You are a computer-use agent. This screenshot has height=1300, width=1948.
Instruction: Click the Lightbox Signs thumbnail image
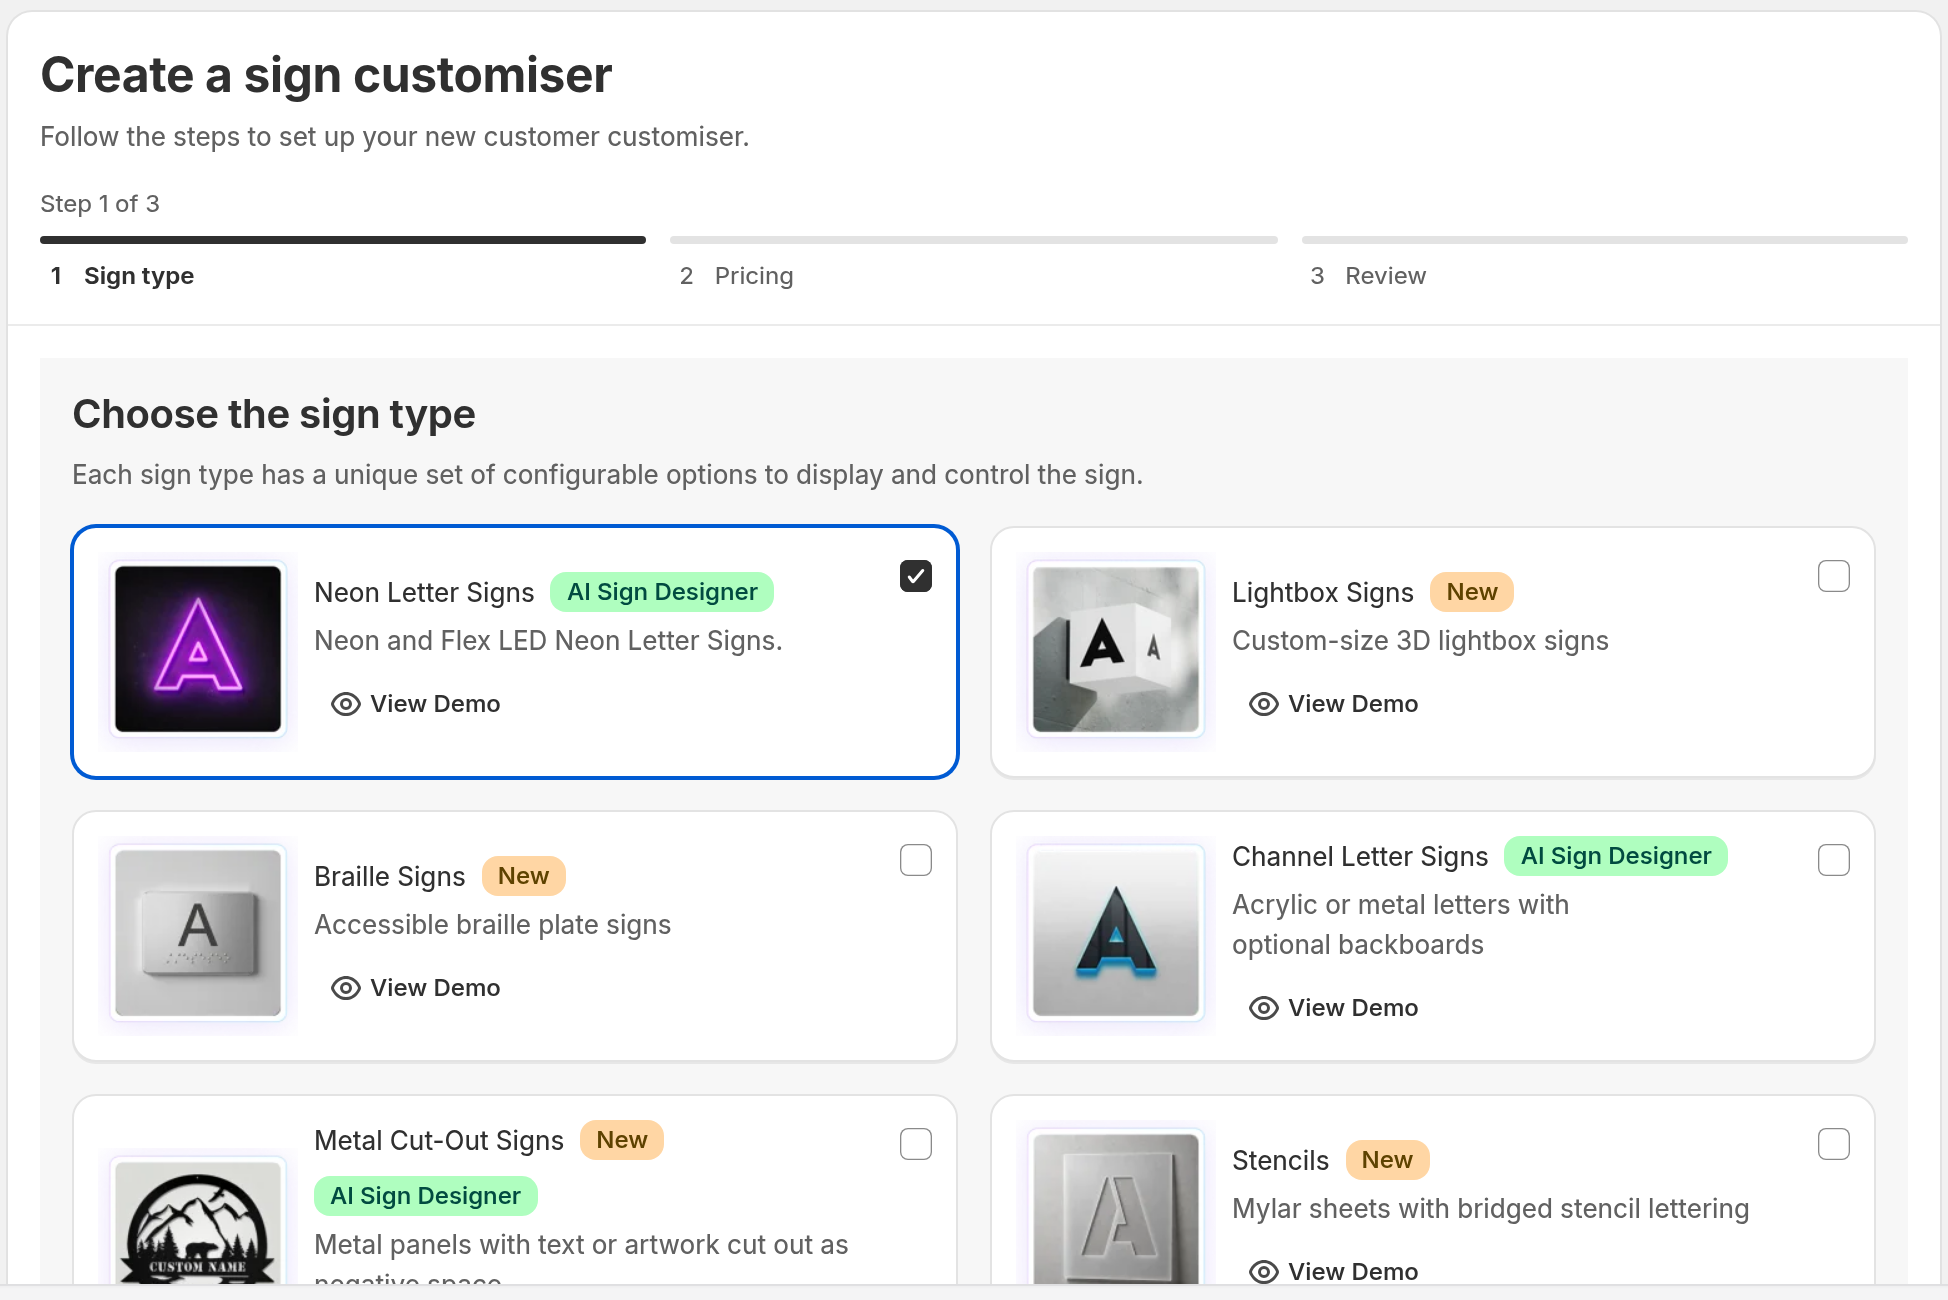(1116, 649)
